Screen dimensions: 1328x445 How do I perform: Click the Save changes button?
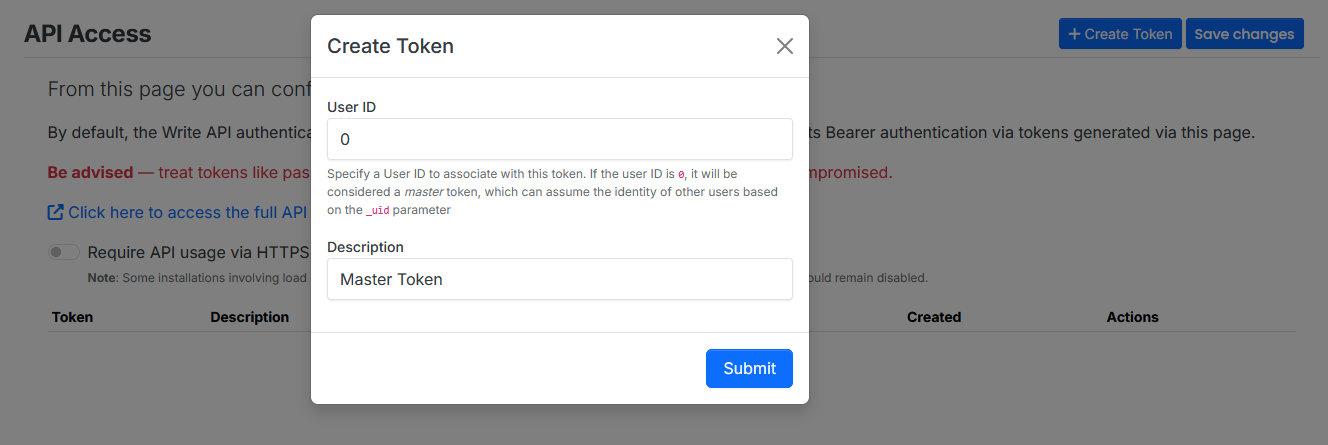point(1244,34)
